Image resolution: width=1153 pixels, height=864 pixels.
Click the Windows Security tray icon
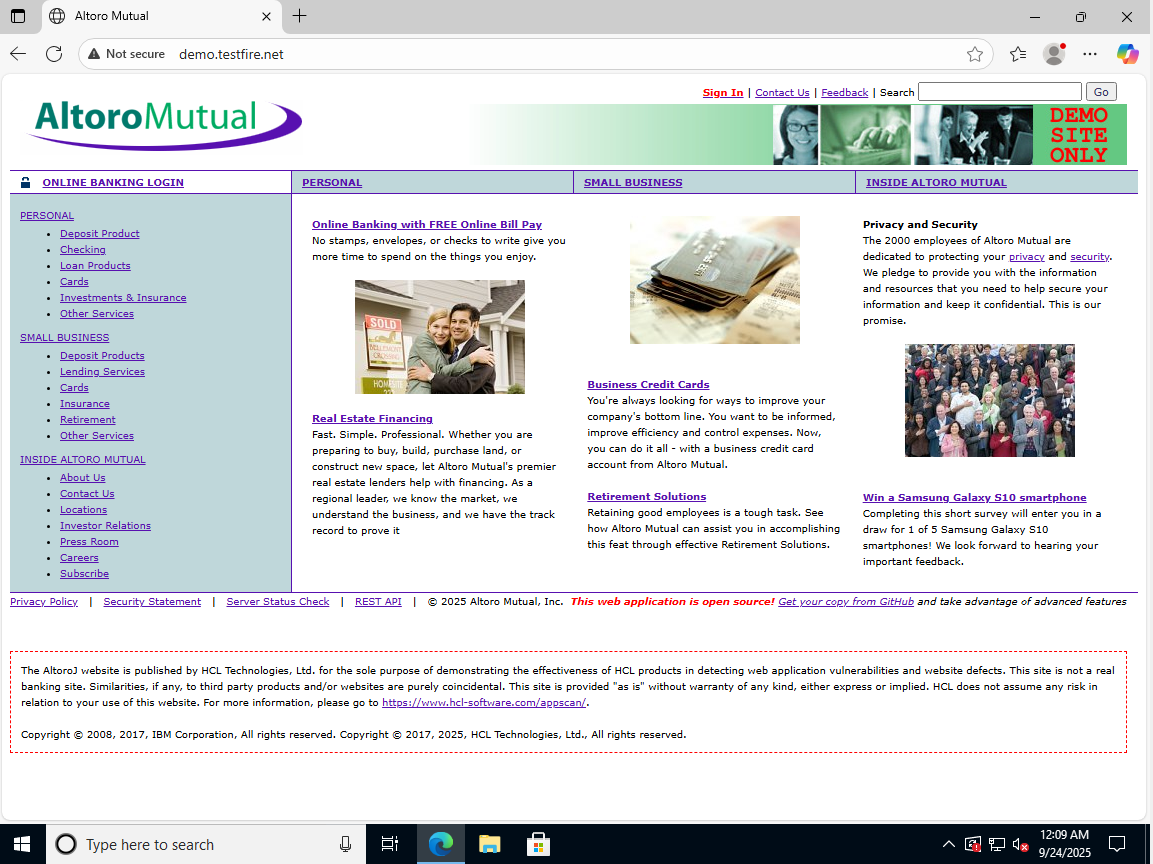(x=972, y=844)
